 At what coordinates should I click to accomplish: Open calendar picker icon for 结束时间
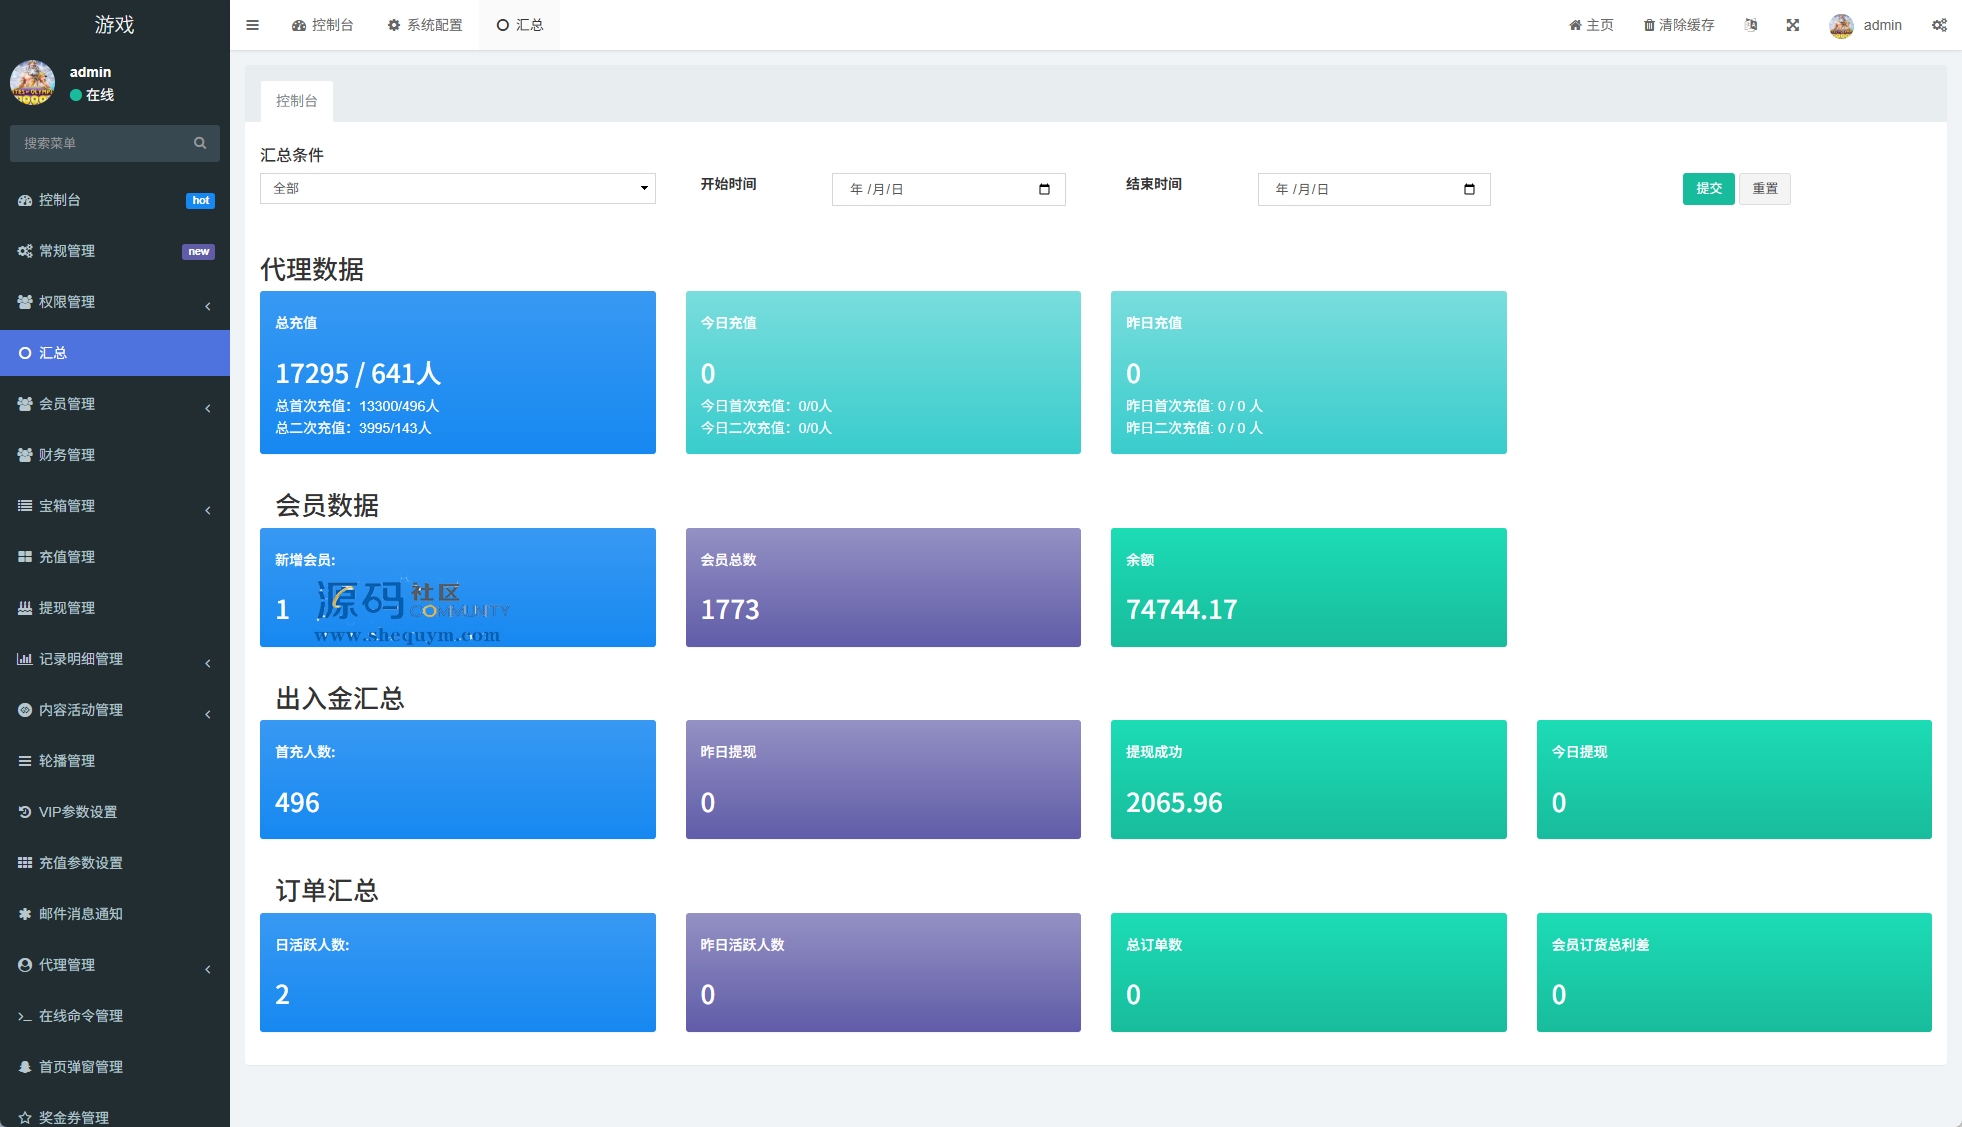[x=1469, y=189]
